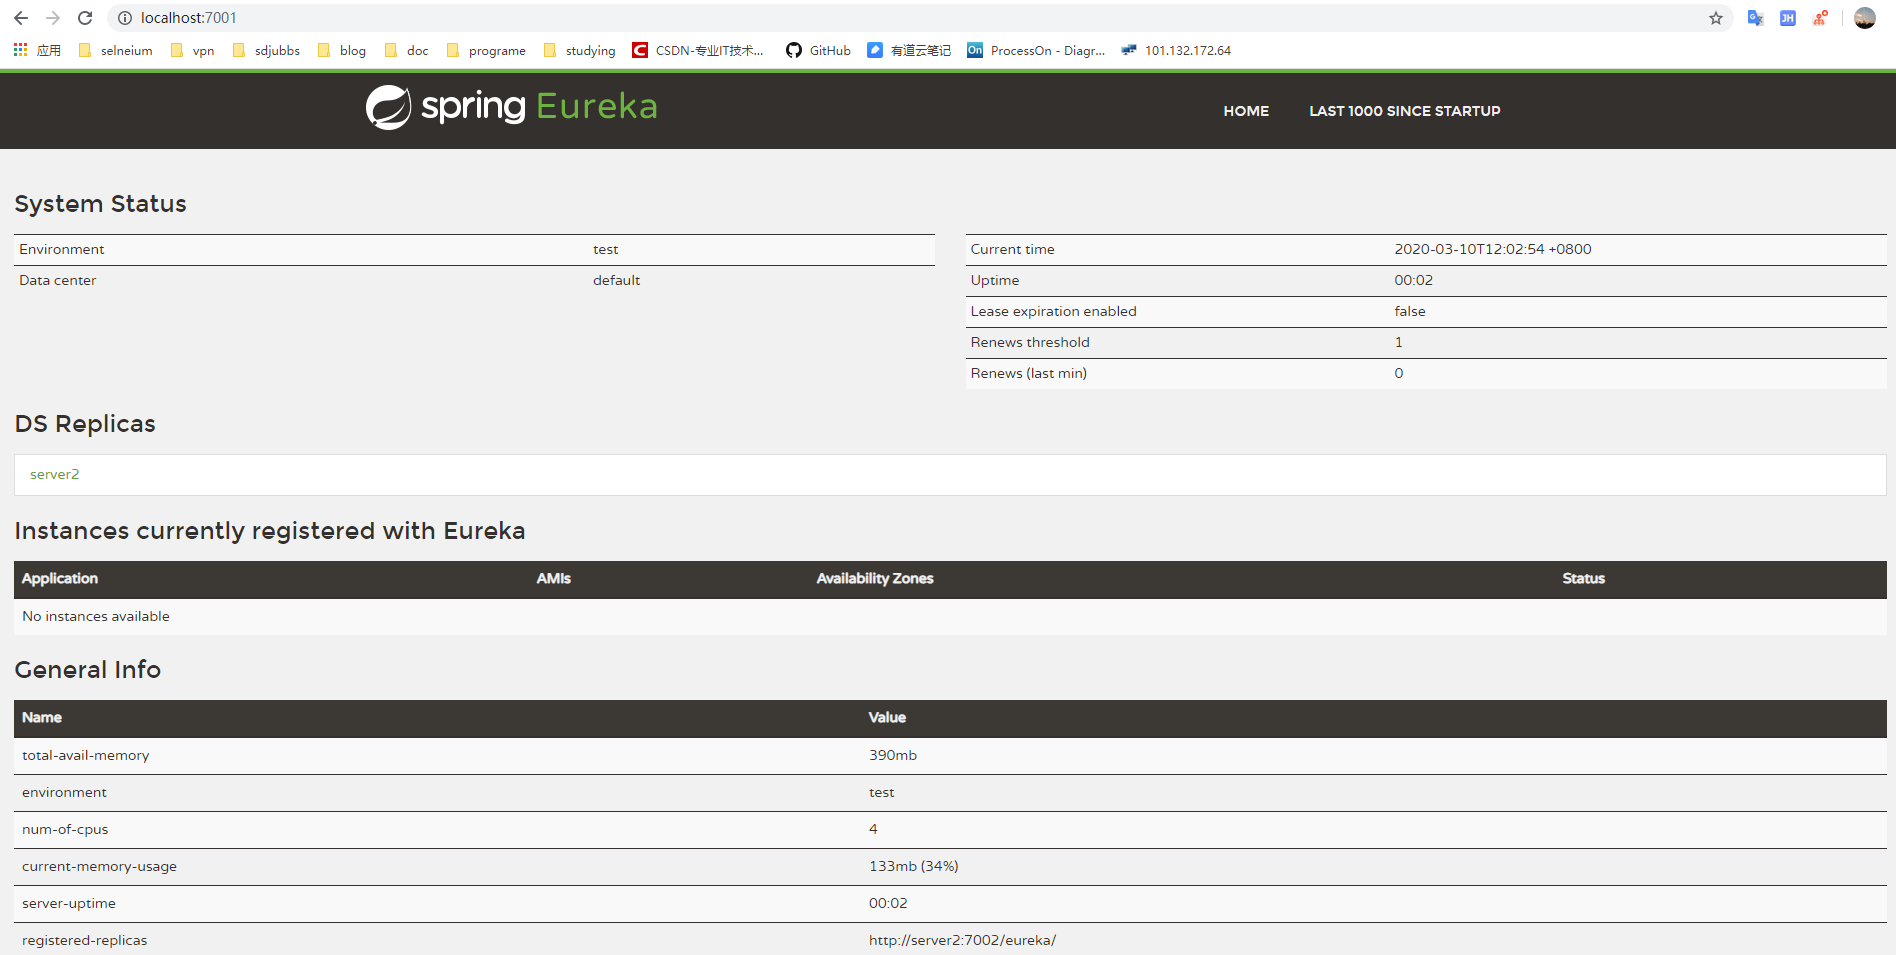Open the apps grid shortcut in bookmarks bar
This screenshot has height=955, width=1896.
click(x=37, y=50)
